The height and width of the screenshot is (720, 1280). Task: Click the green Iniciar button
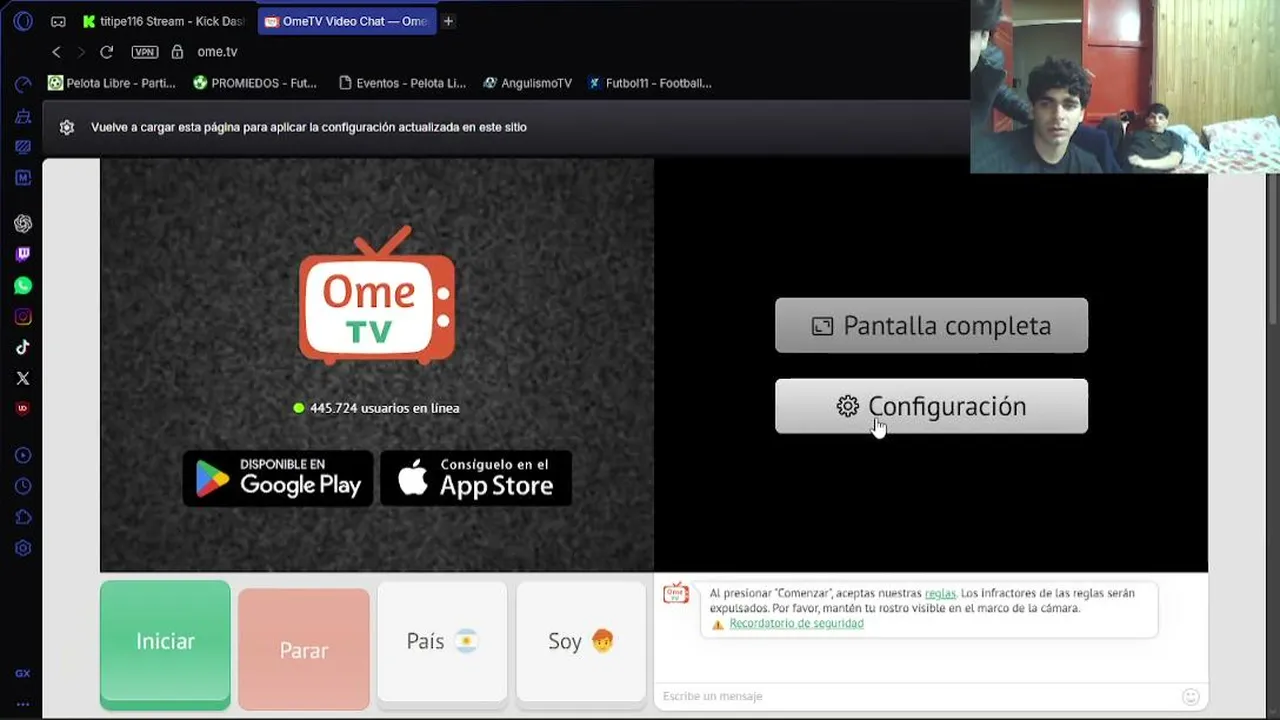tap(165, 645)
